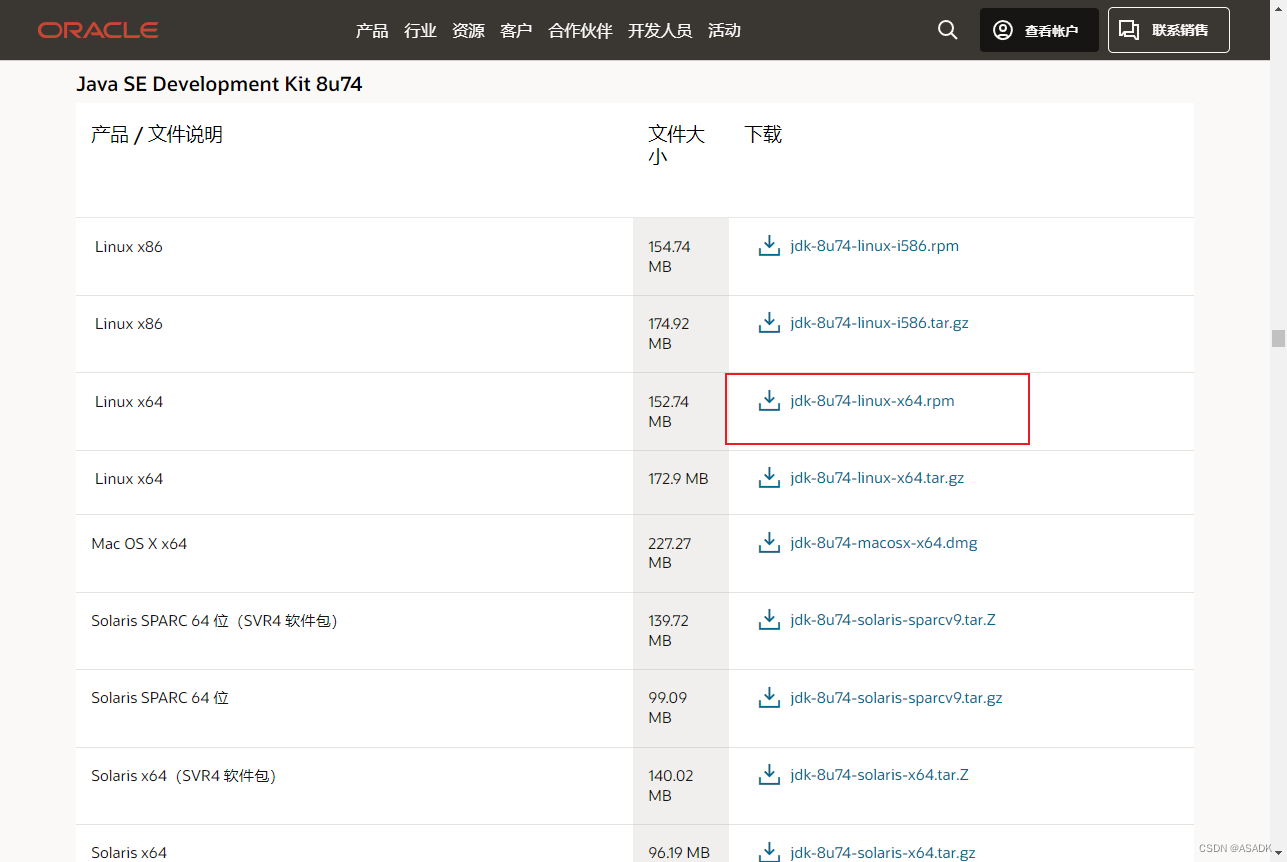Download jdk-8u74-linux-x64.tar.gz link
Image resolution: width=1287 pixels, height=862 pixels.
(877, 478)
